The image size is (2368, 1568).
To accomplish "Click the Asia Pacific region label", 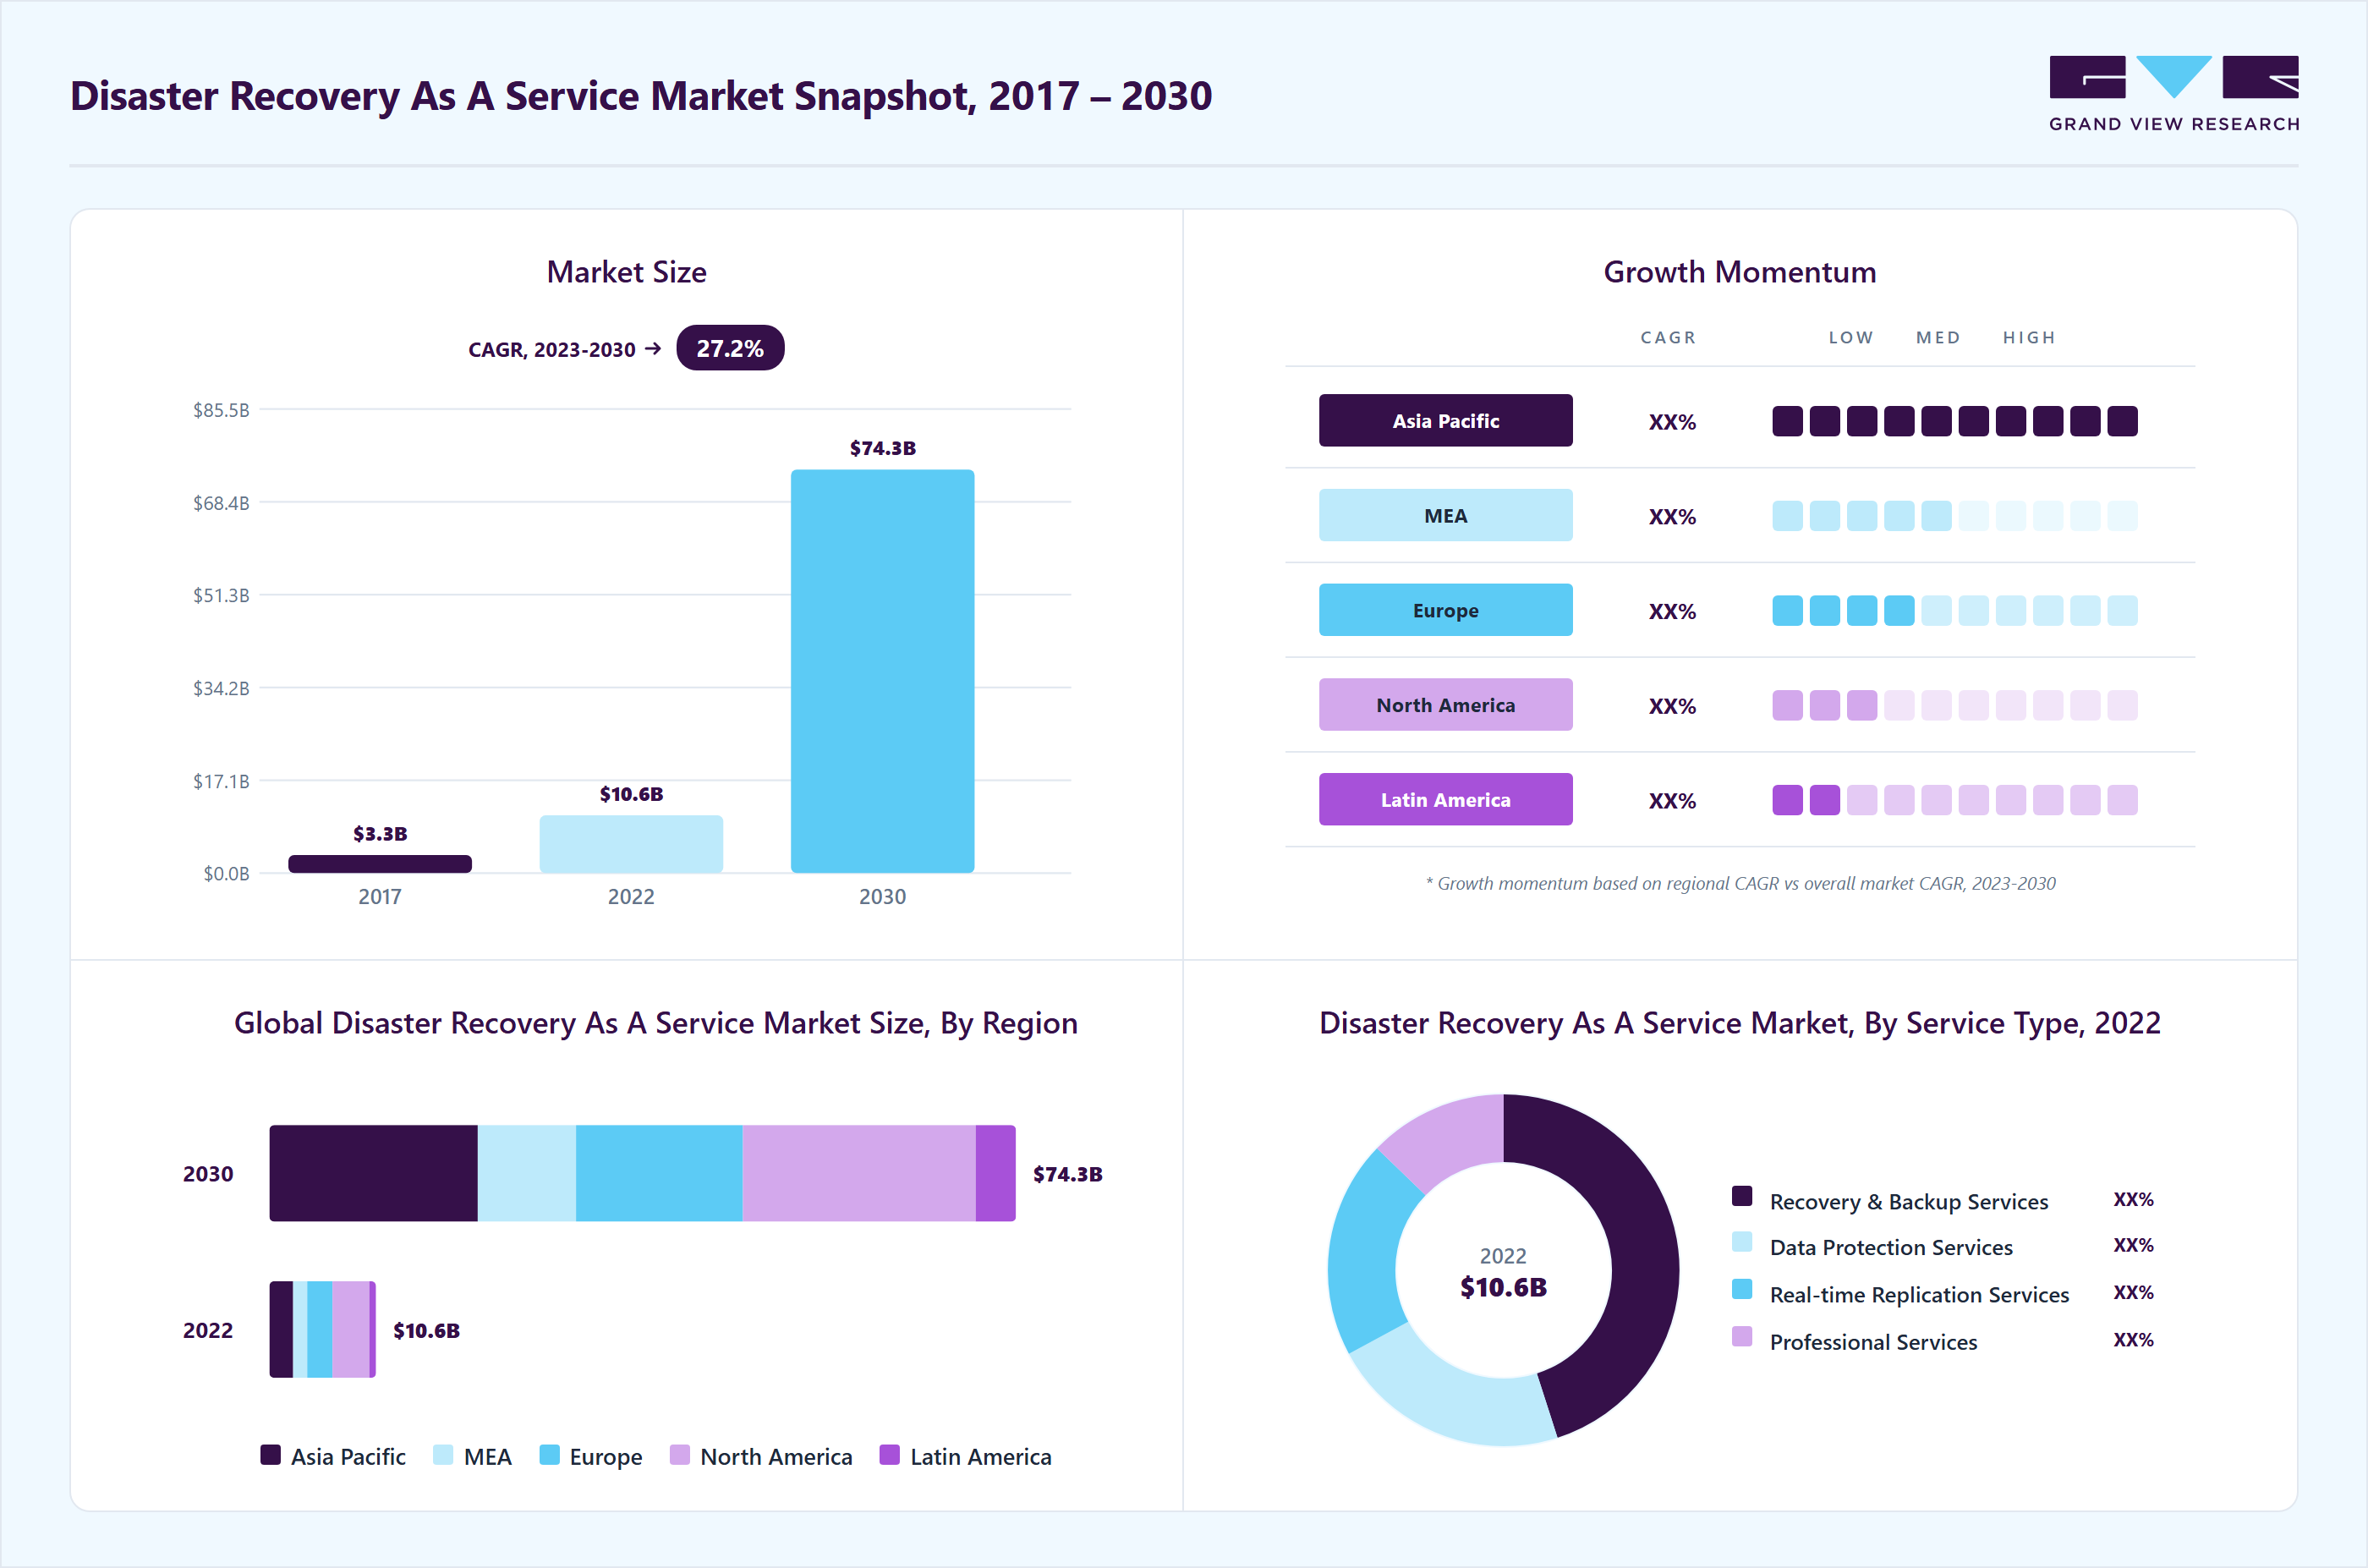I will [x=1445, y=421].
